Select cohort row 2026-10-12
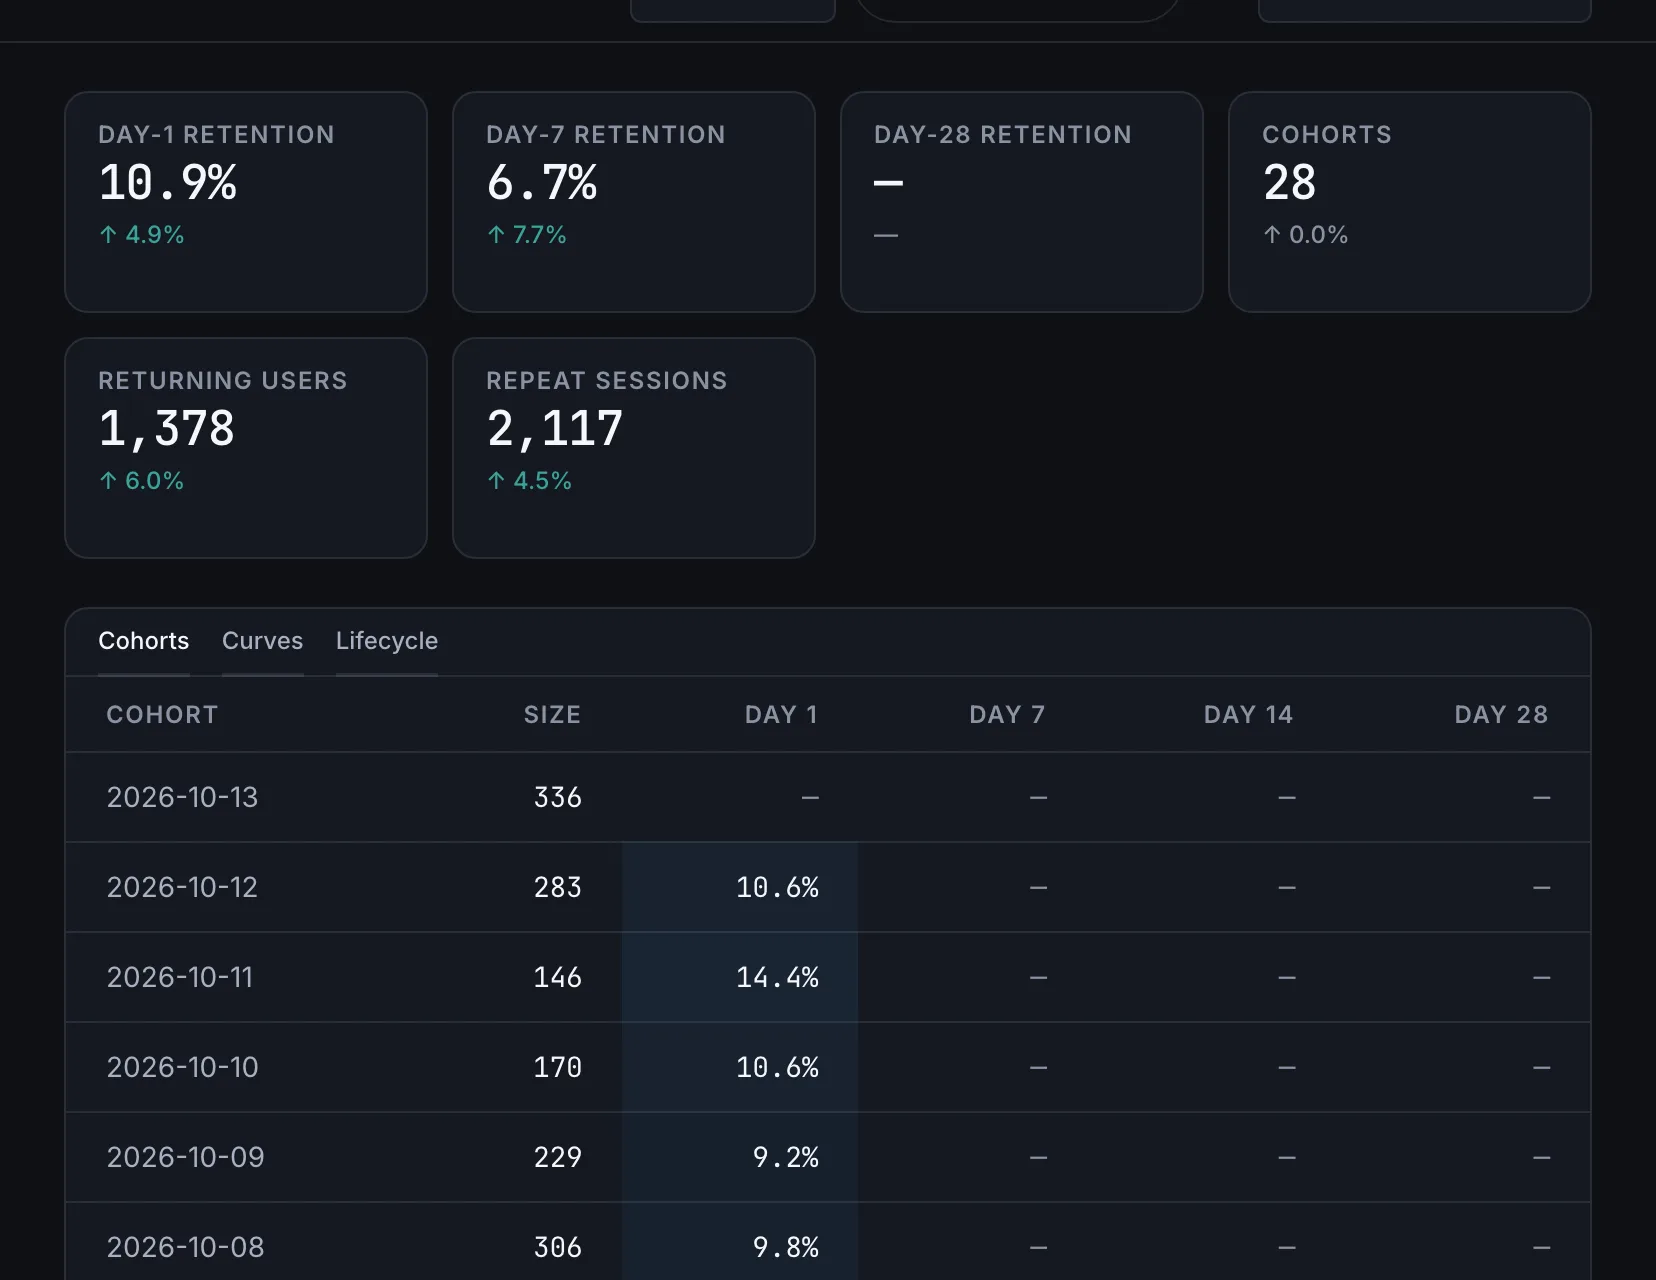This screenshot has height=1280, width=1656. click(828, 887)
